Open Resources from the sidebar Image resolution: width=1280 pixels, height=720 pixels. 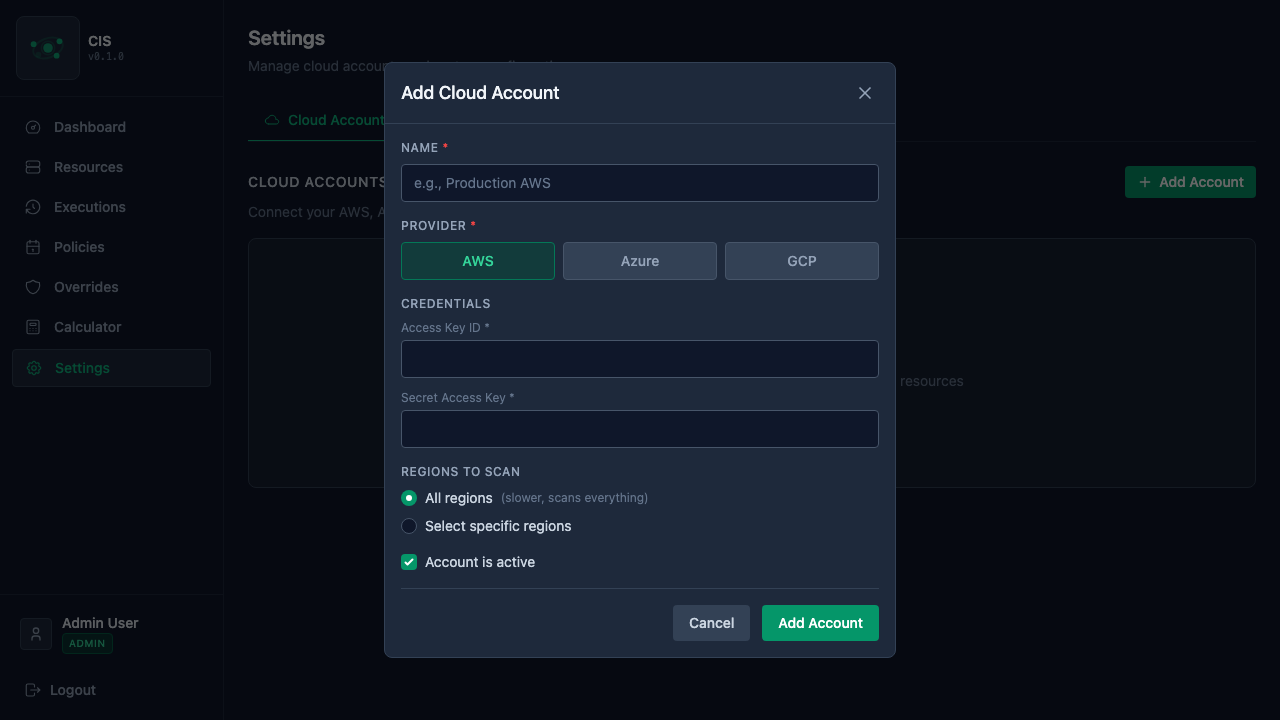click(111, 167)
